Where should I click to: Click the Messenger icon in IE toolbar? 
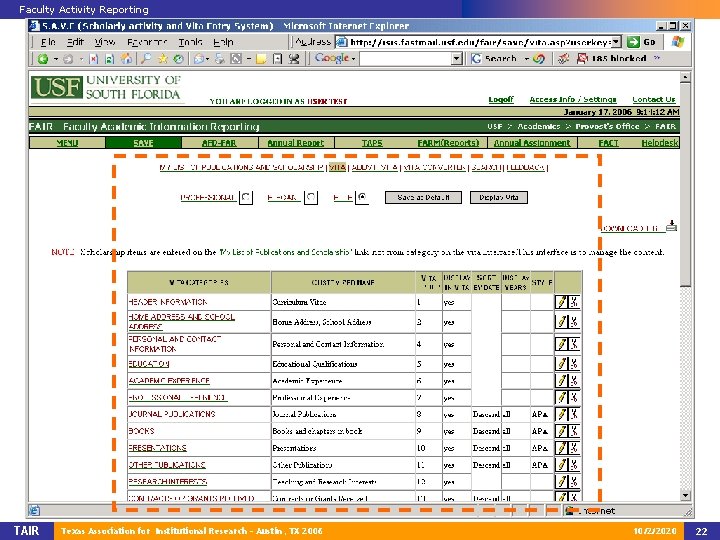point(294,59)
